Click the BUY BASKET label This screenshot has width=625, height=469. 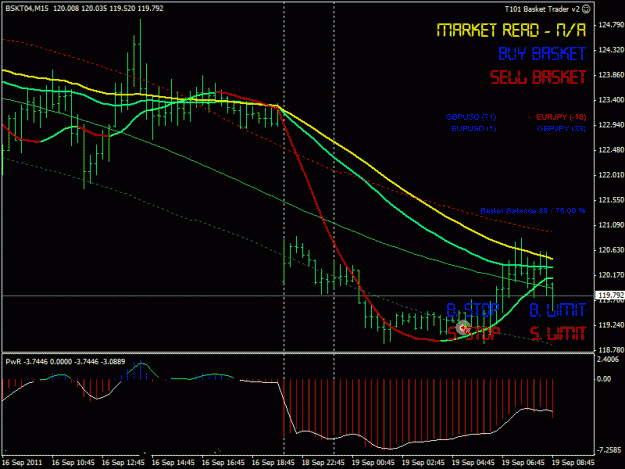(x=542, y=54)
